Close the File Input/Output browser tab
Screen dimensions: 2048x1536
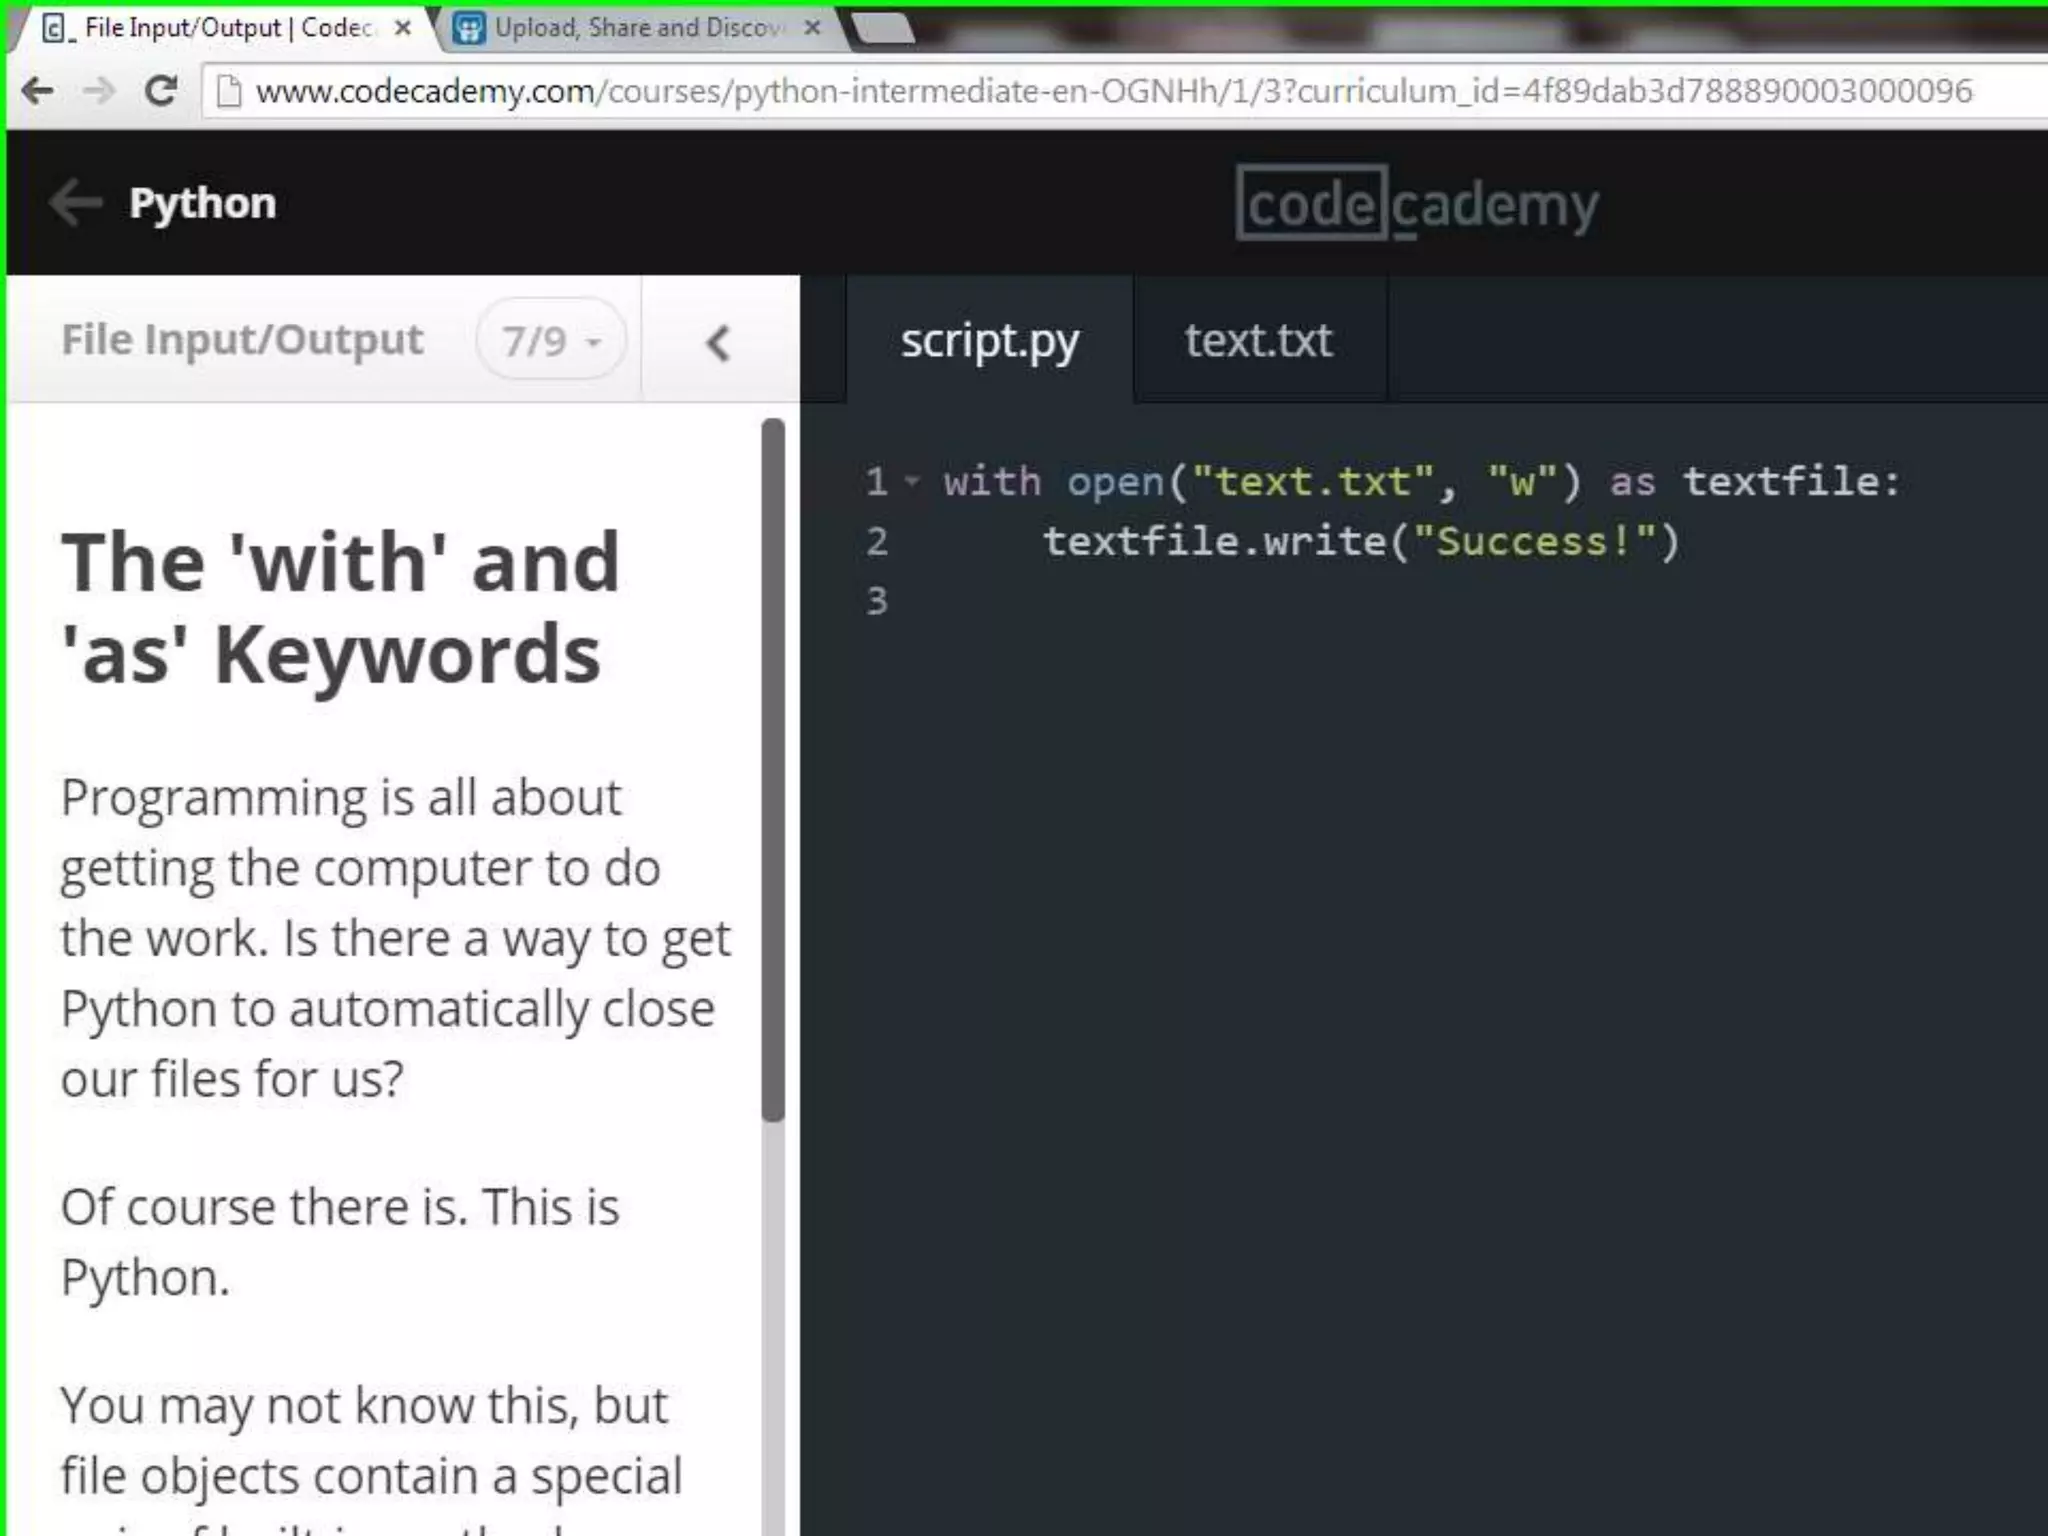[x=403, y=28]
